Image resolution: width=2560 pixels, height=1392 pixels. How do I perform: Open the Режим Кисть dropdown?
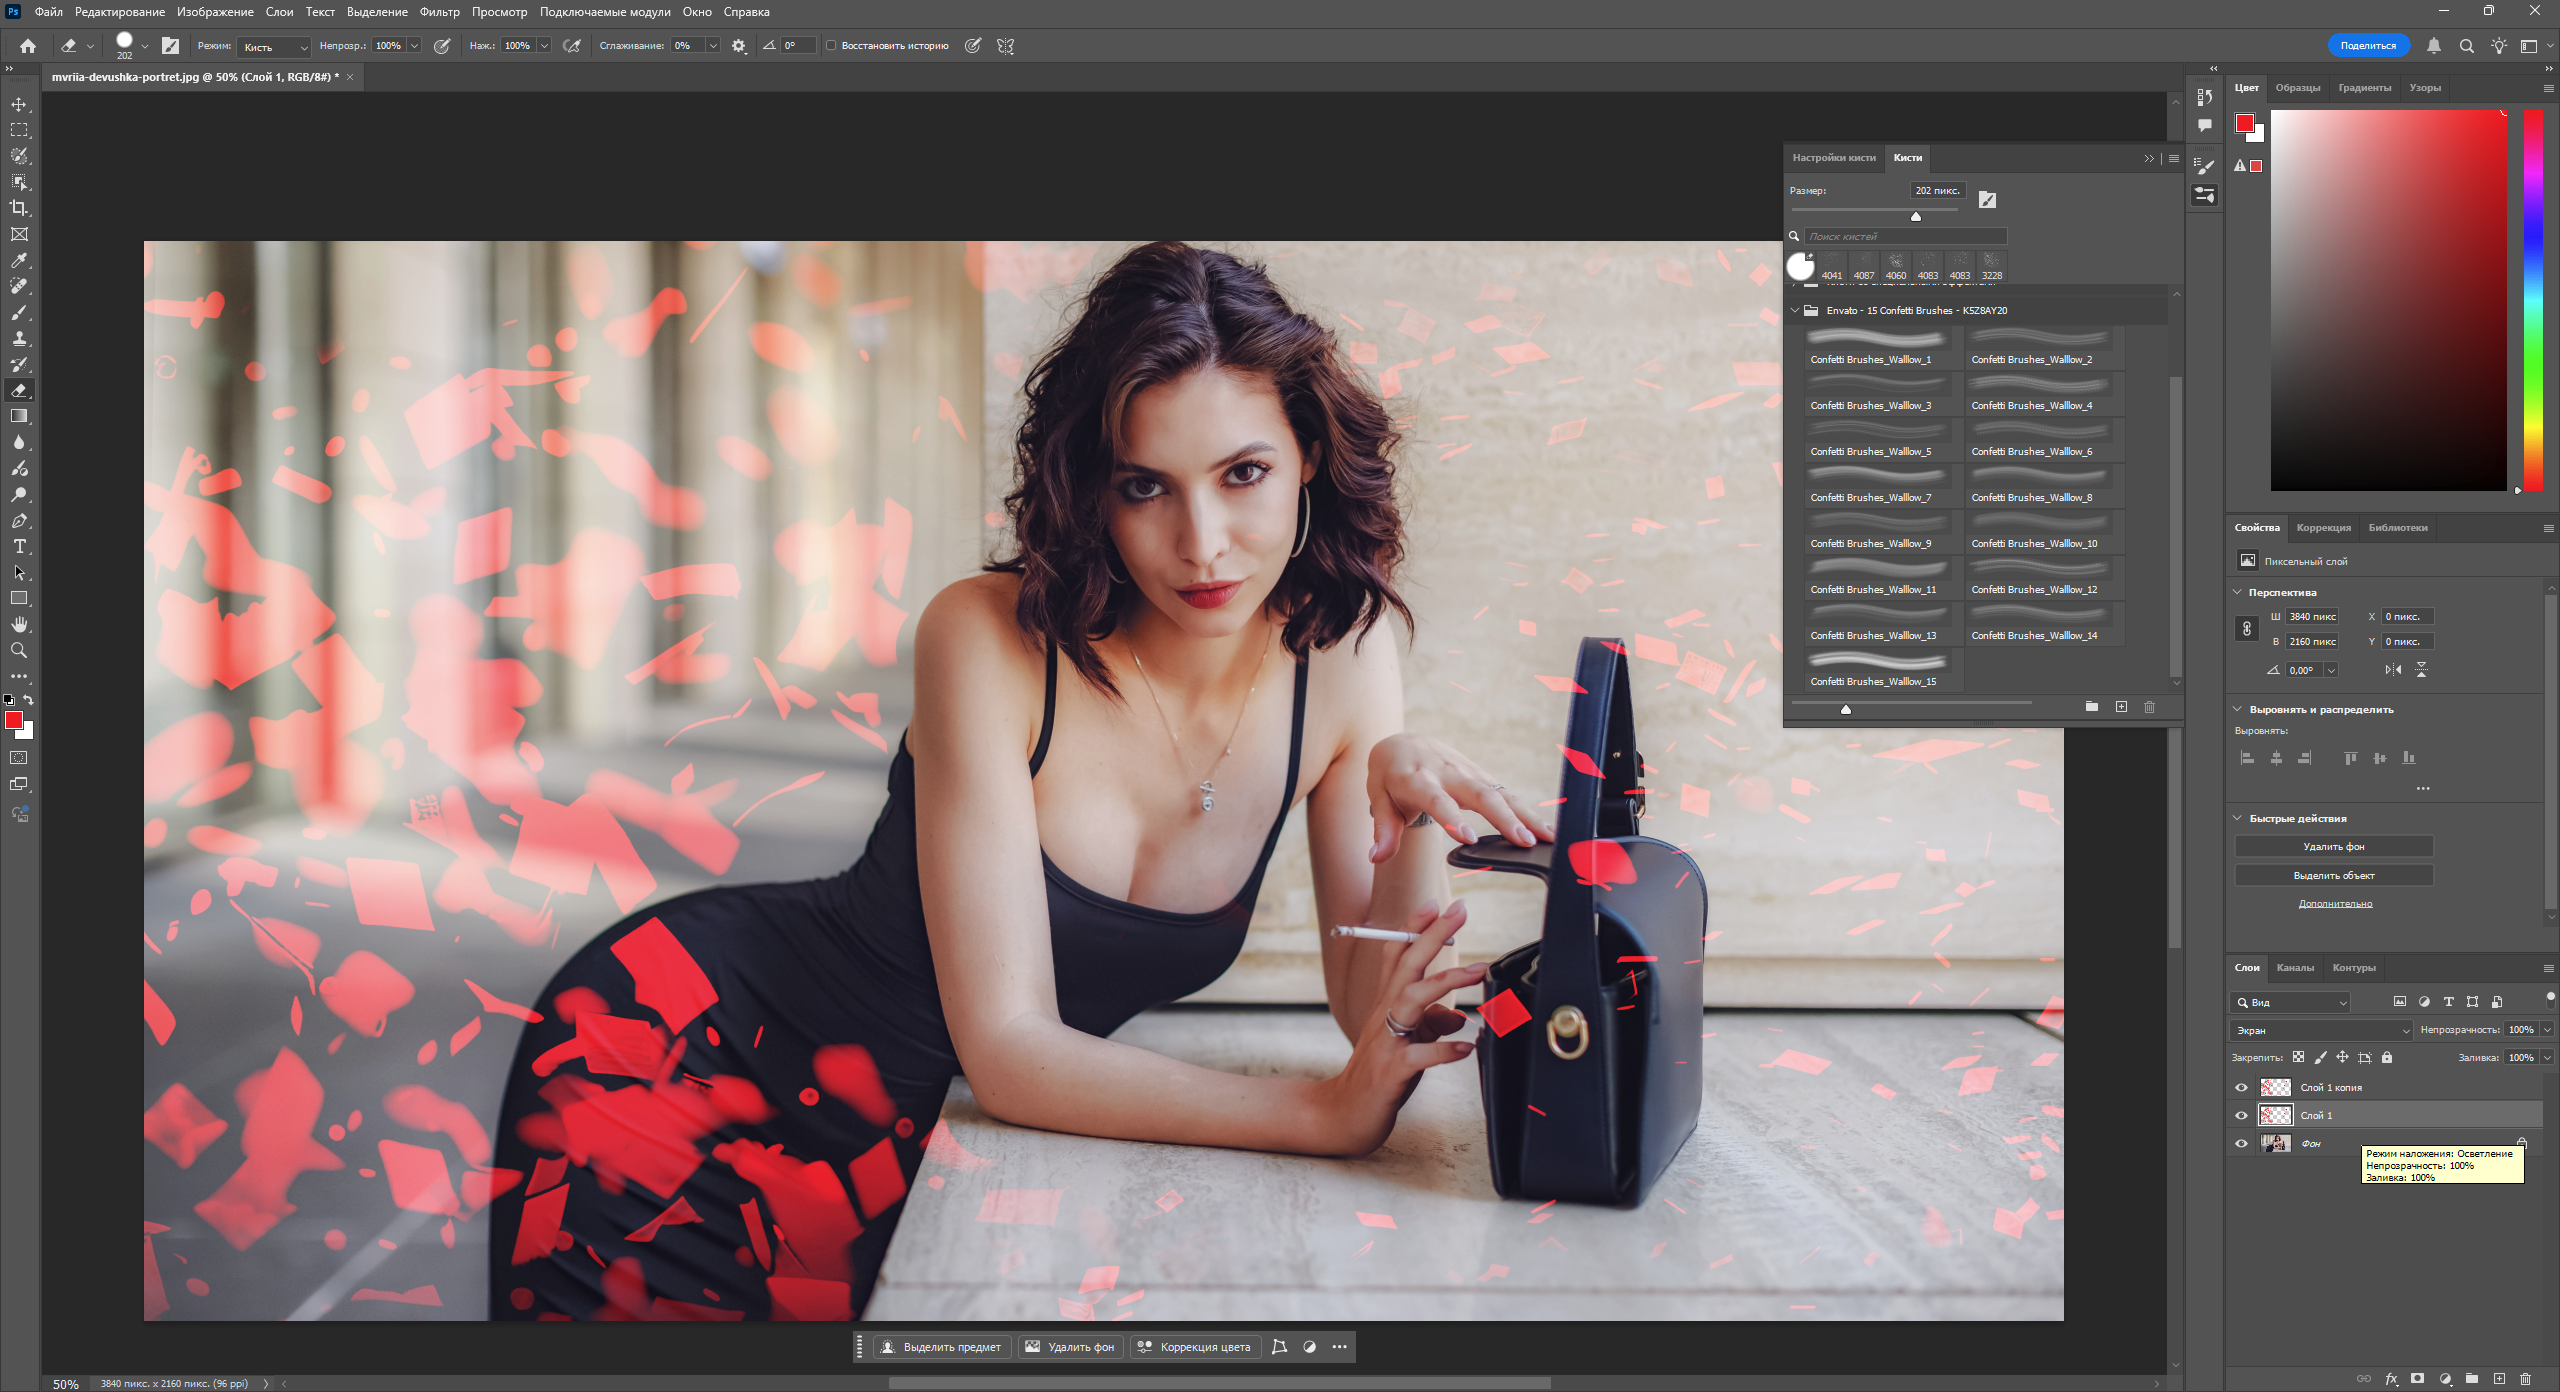tap(276, 47)
